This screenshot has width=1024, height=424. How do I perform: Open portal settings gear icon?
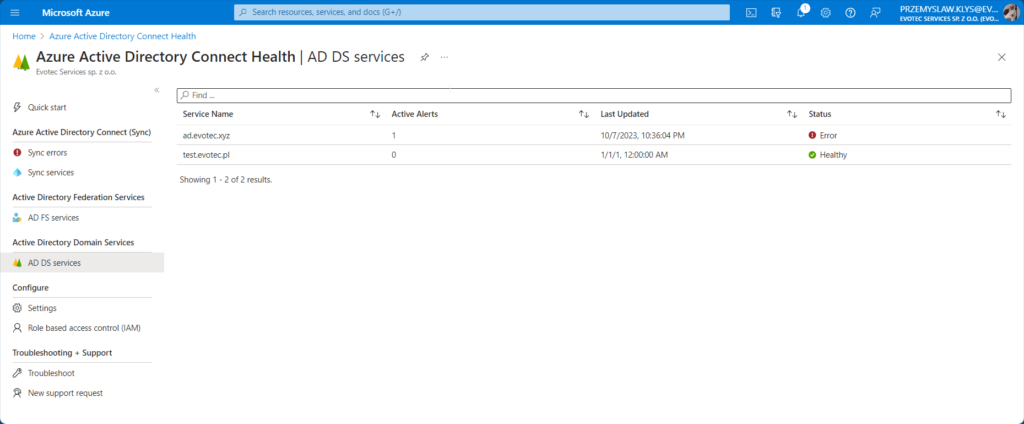(x=826, y=12)
